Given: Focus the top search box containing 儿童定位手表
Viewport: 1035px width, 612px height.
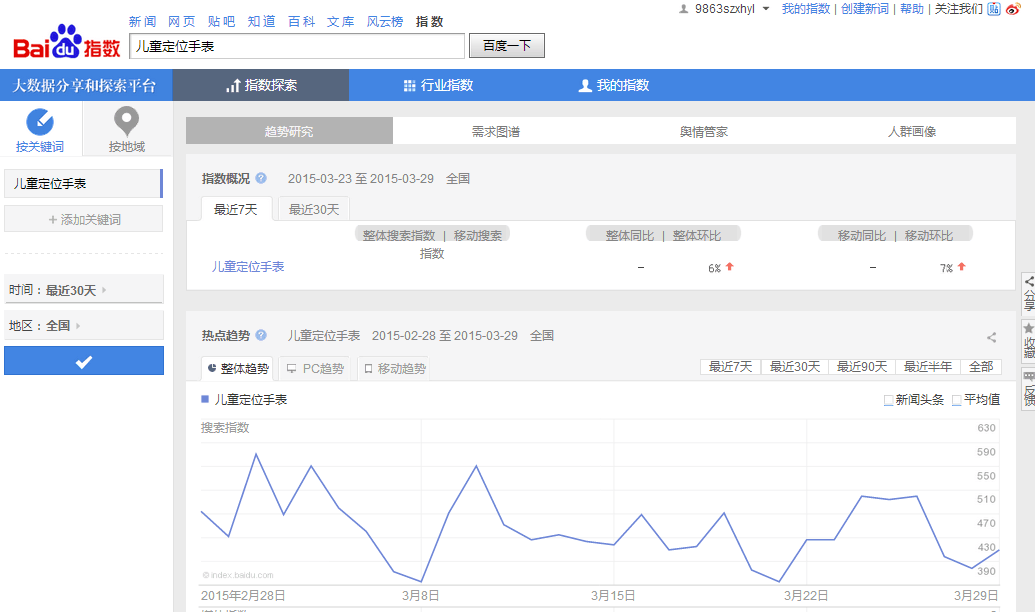Looking at the screenshot, I should pyautogui.click(x=297, y=46).
